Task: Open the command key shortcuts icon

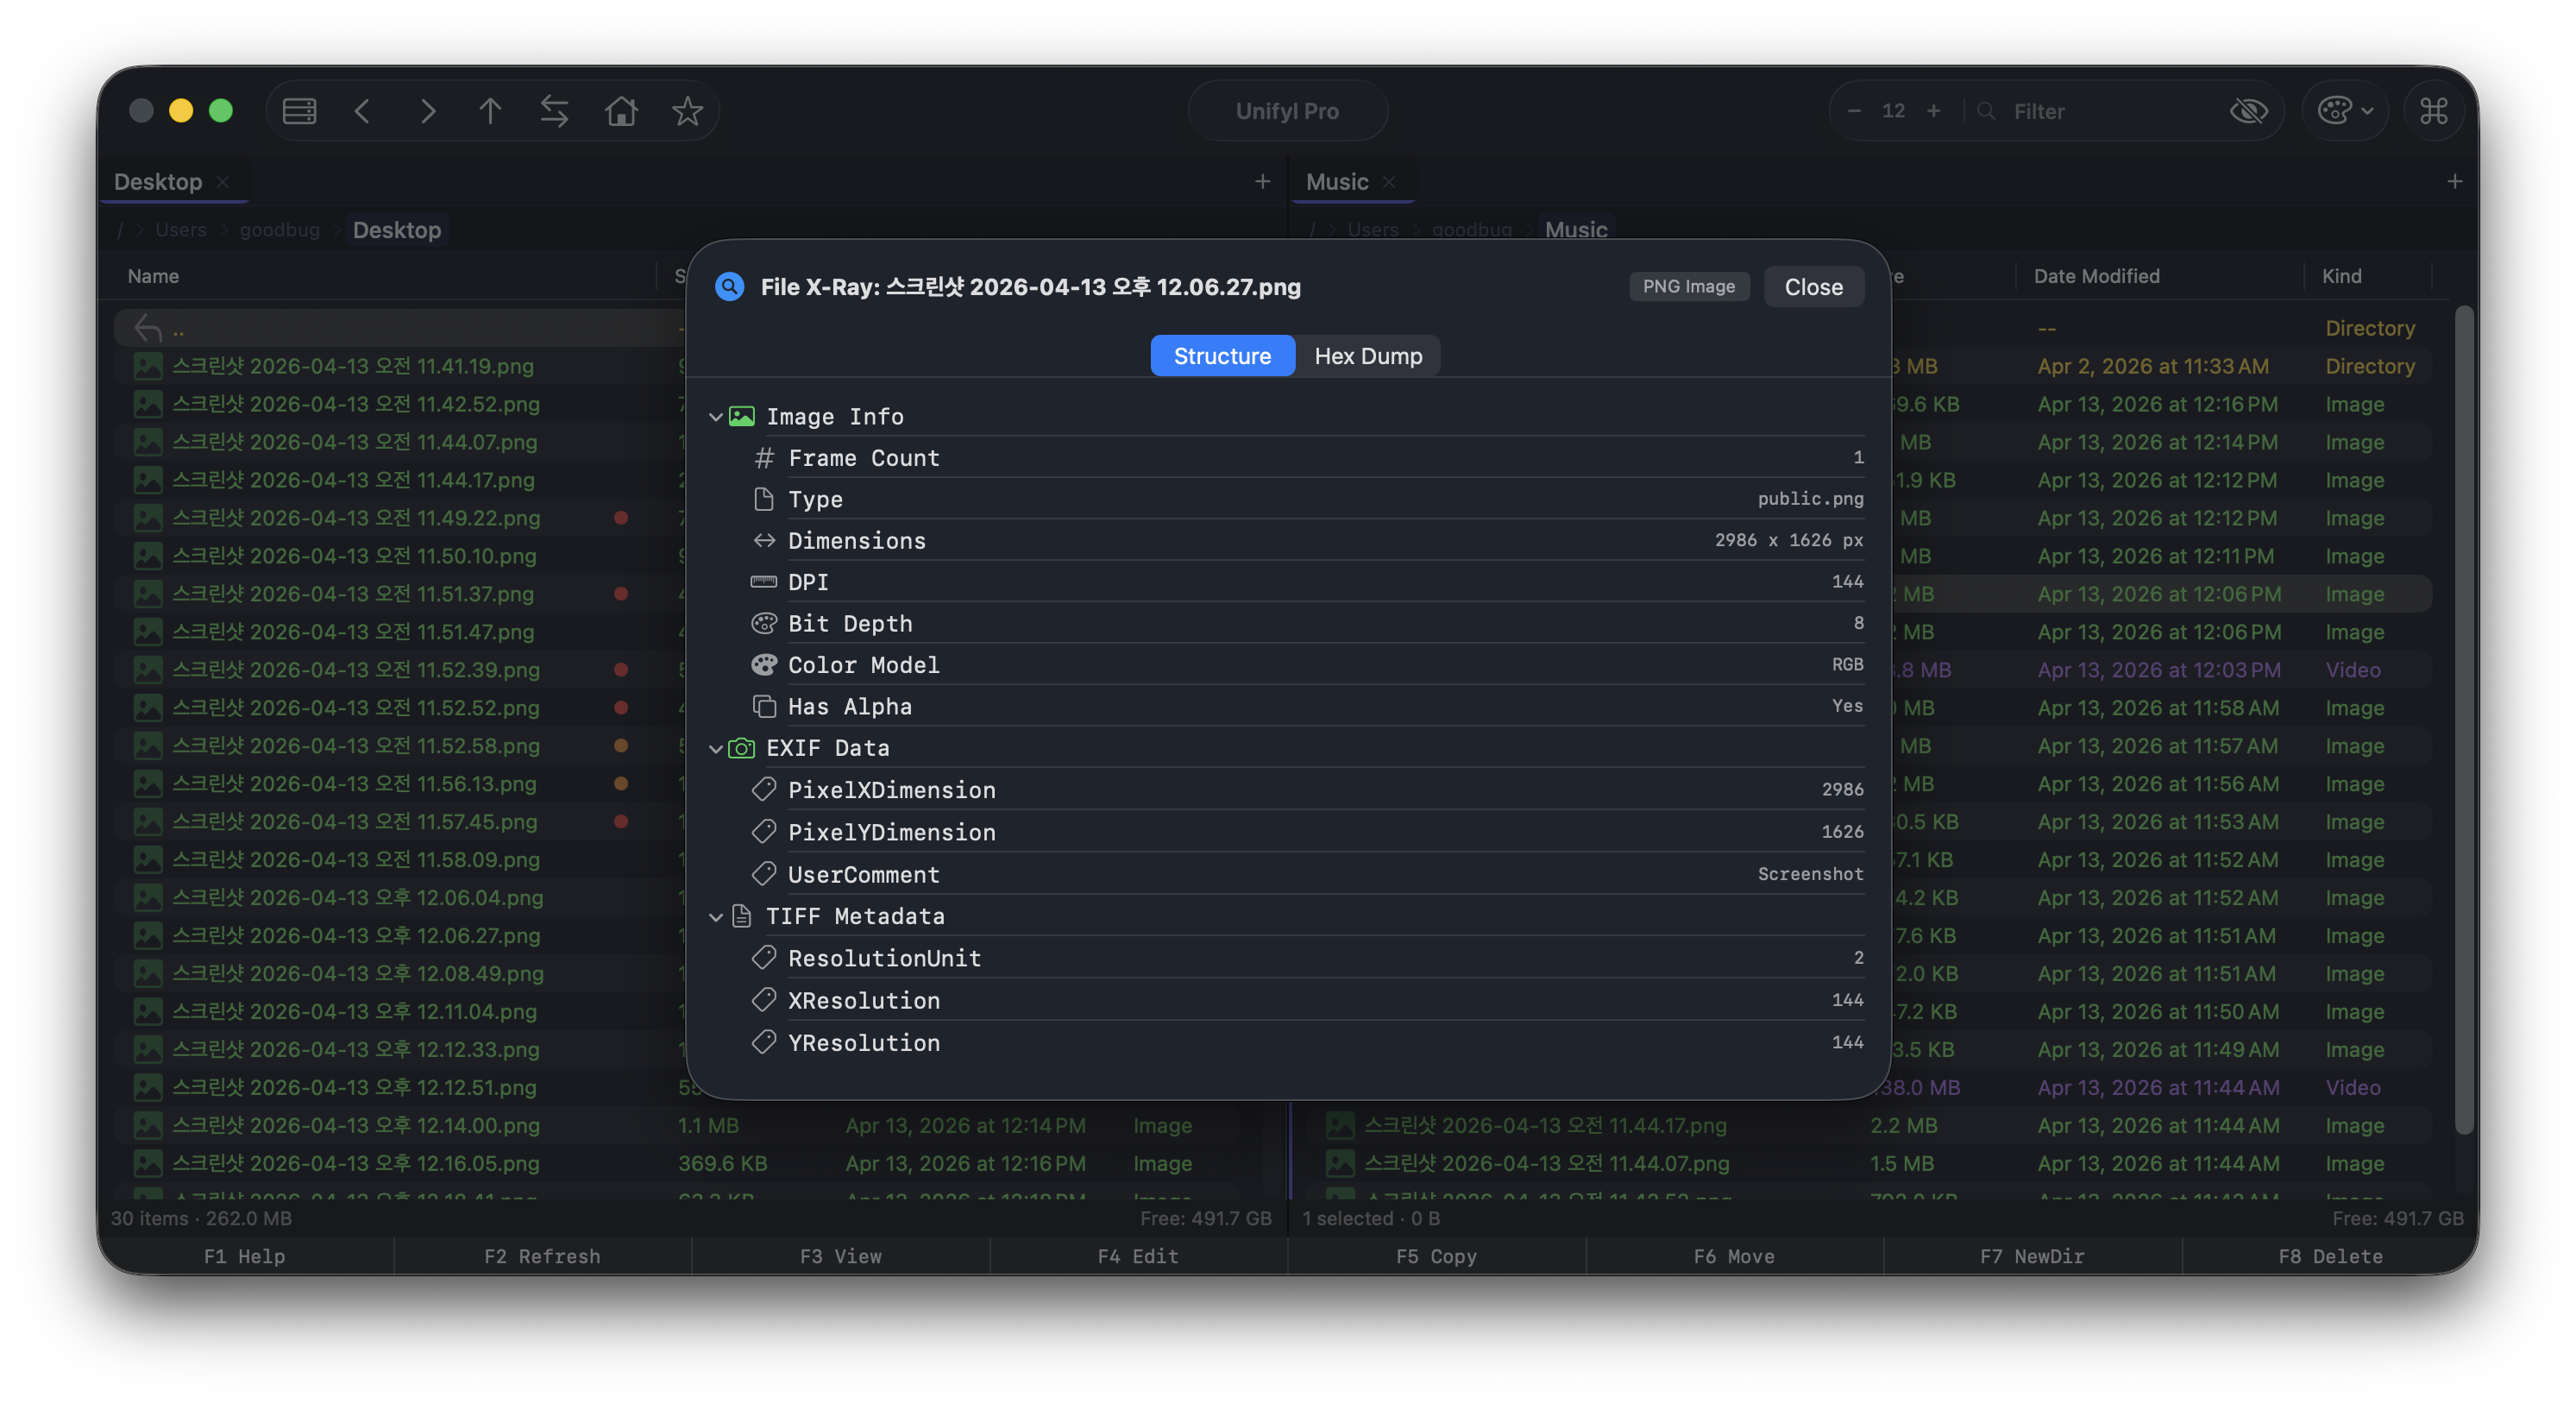Action: coord(2433,111)
